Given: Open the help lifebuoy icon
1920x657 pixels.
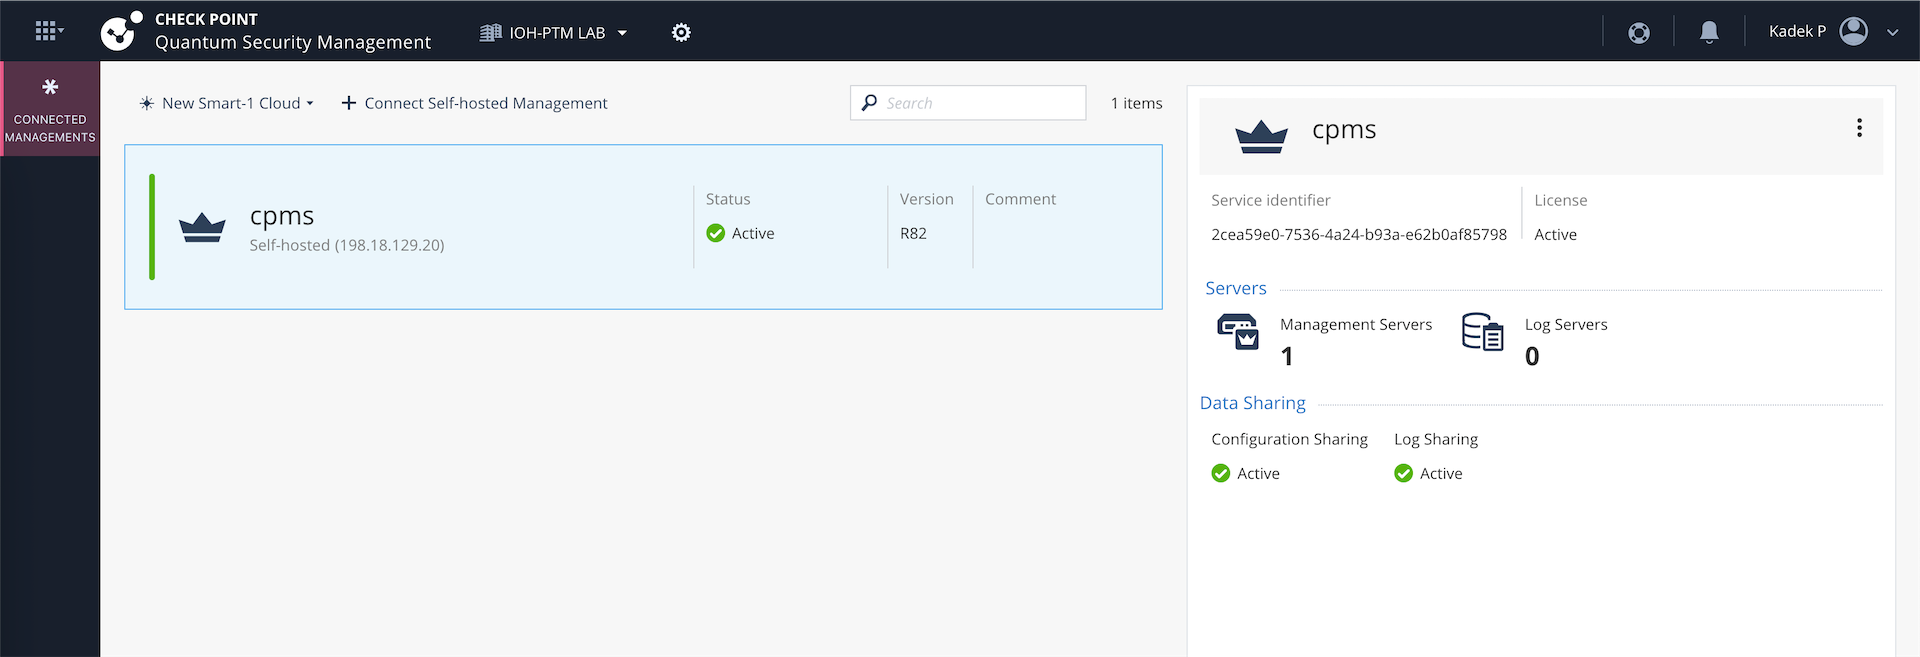Looking at the screenshot, I should (1638, 33).
